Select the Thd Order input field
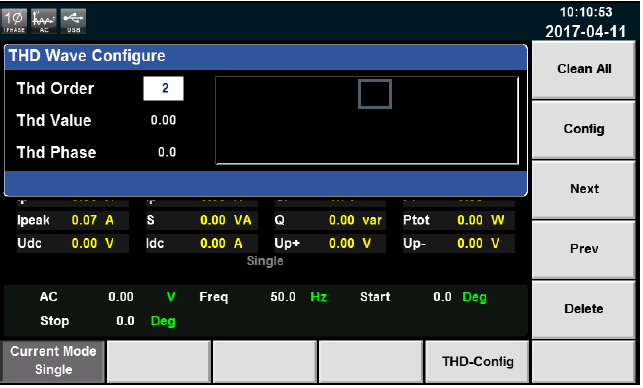The image size is (643, 388). click(x=163, y=88)
